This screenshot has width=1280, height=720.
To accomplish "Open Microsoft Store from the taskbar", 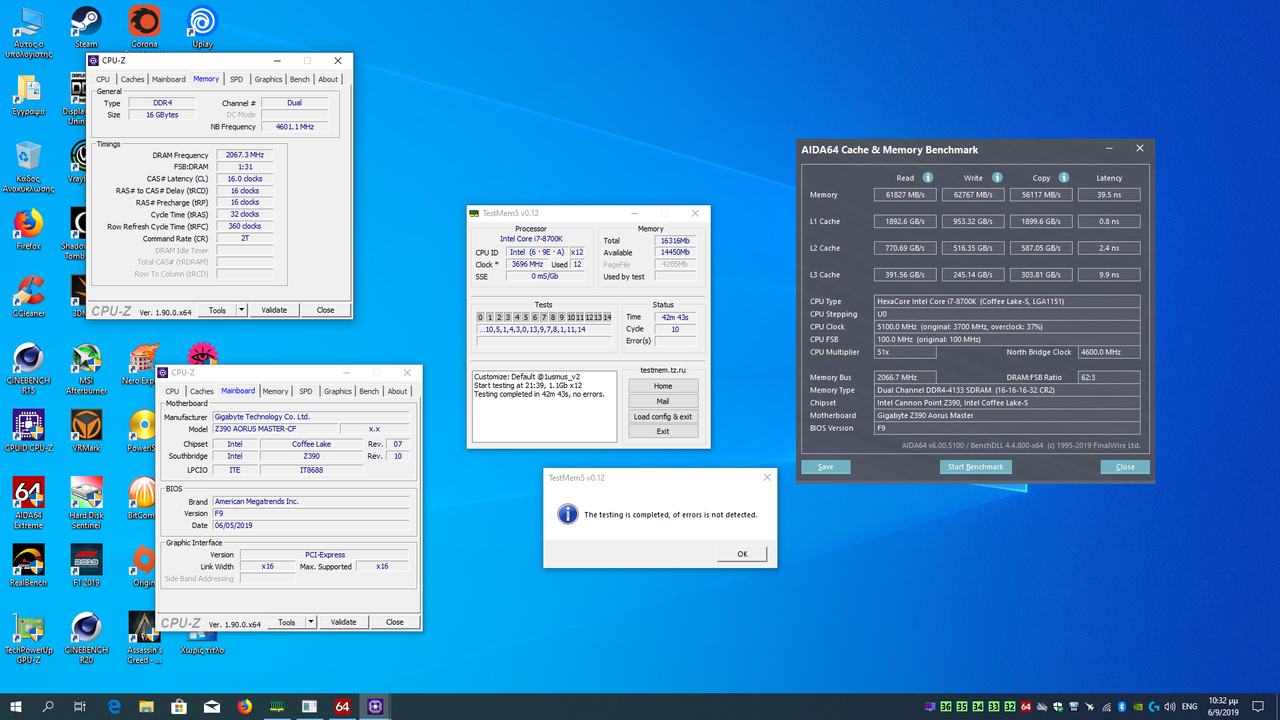I will point(179,706).
